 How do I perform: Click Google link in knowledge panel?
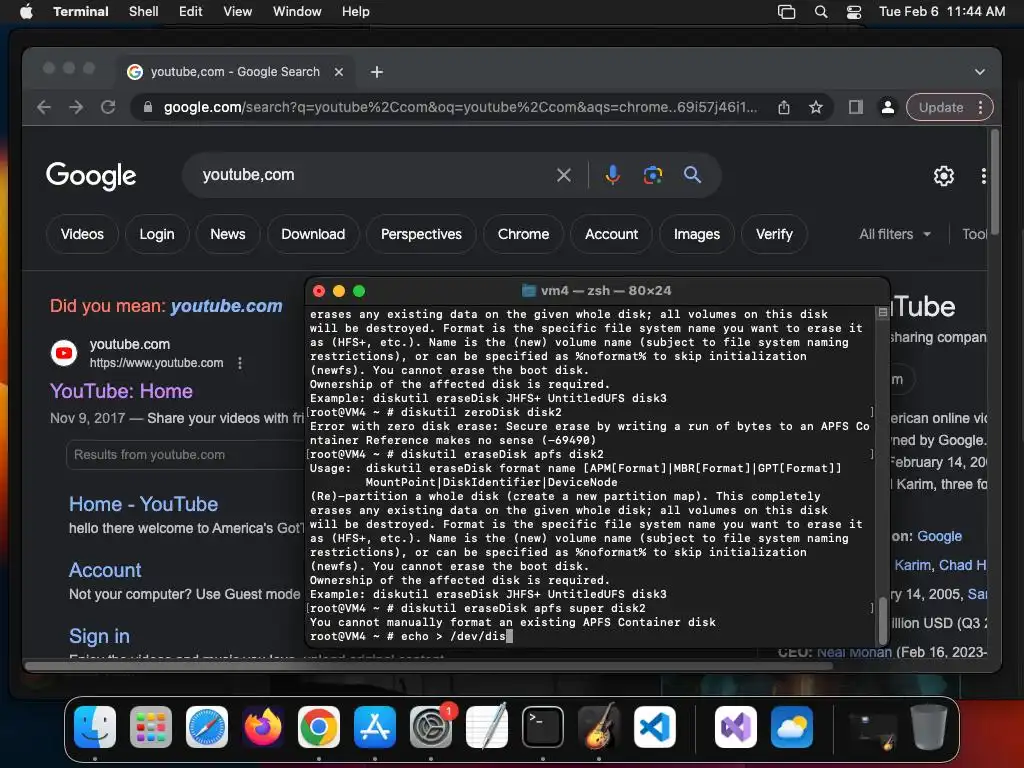pos(939,536)
